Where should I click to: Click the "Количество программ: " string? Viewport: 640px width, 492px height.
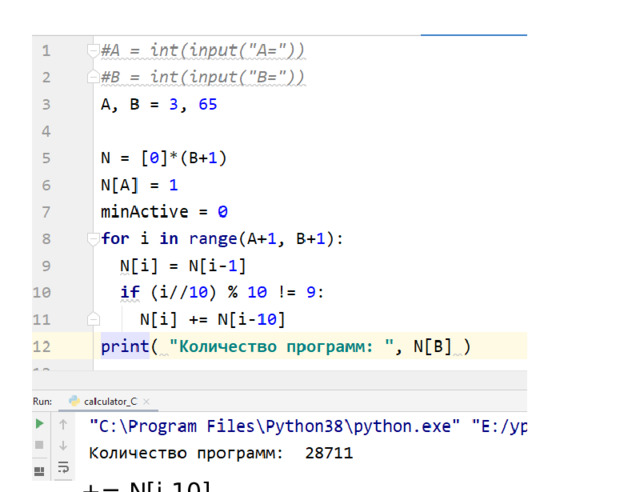point(281,347)
